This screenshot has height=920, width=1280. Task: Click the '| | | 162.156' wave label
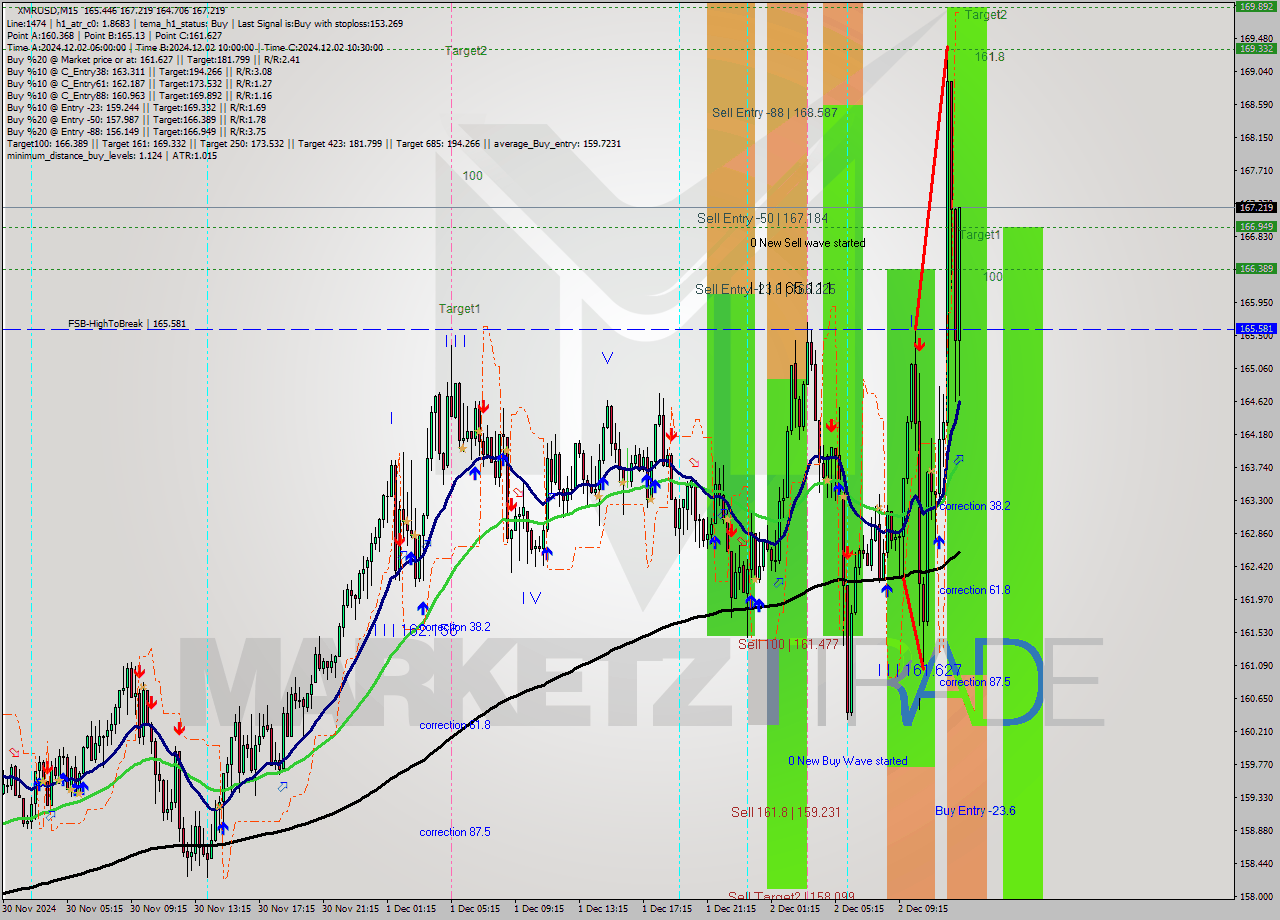point(415,630)
